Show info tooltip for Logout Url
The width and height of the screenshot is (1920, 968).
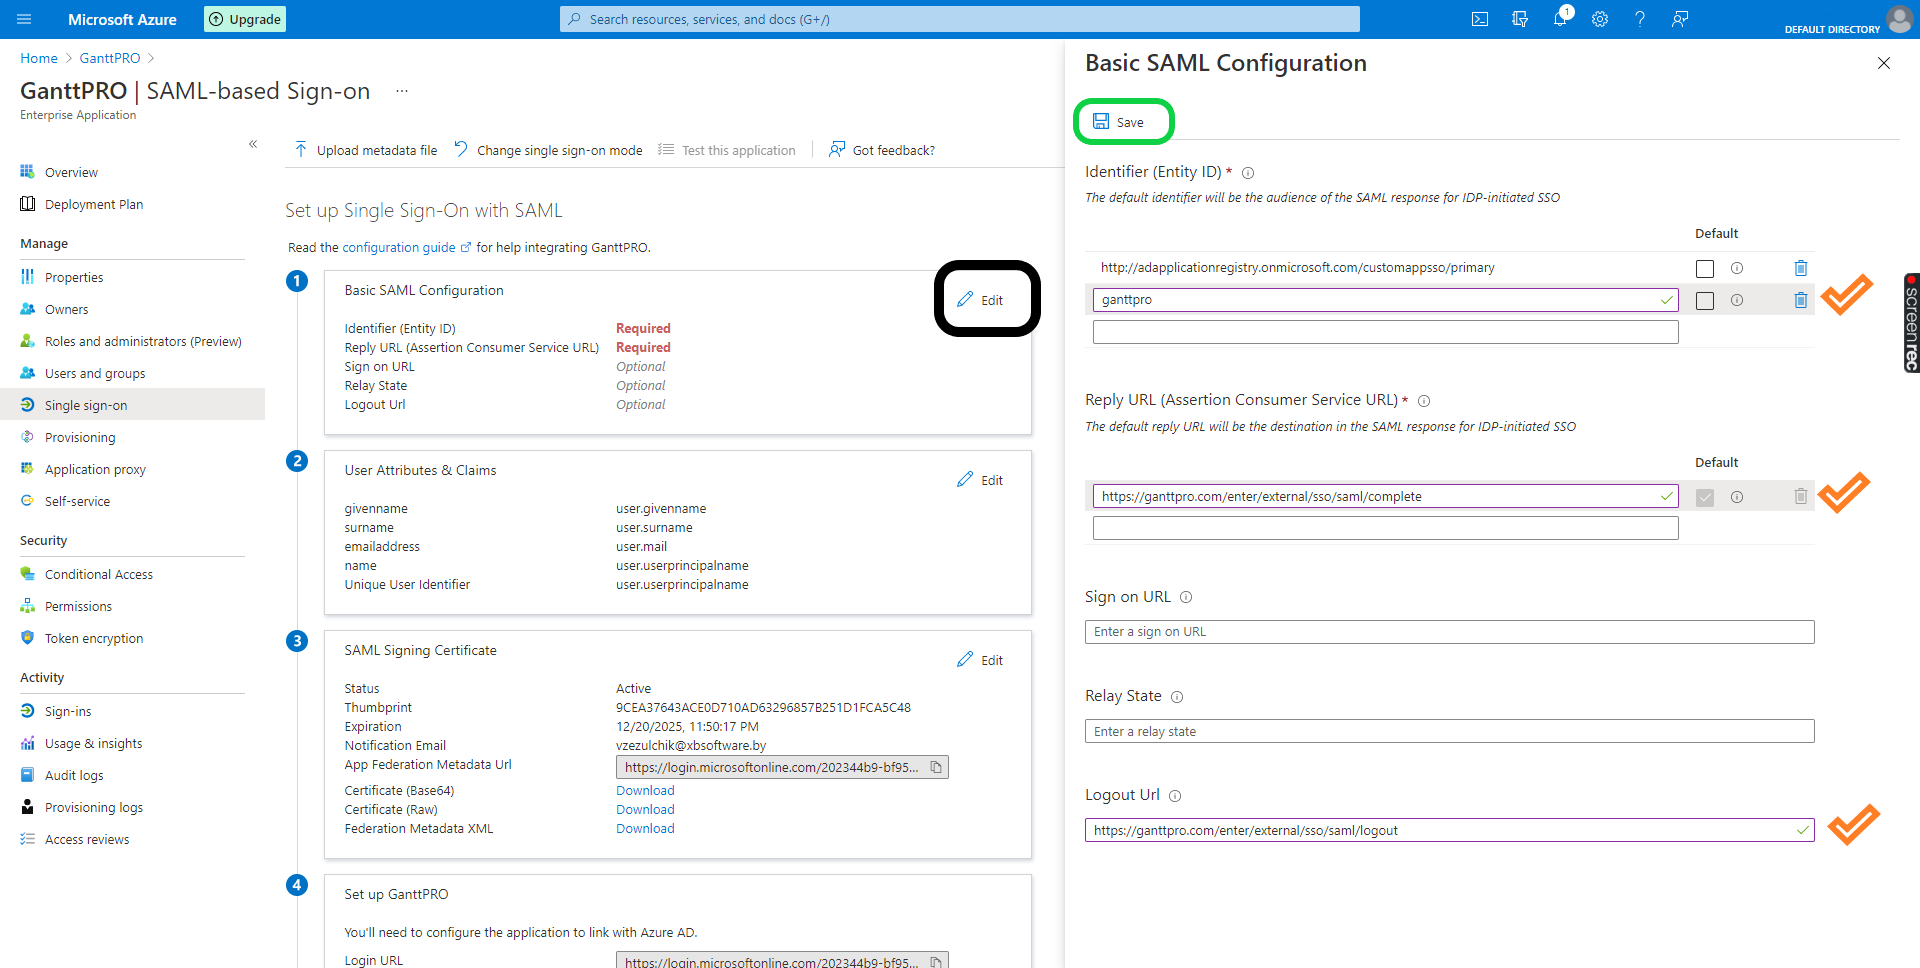pos(1175,796)
